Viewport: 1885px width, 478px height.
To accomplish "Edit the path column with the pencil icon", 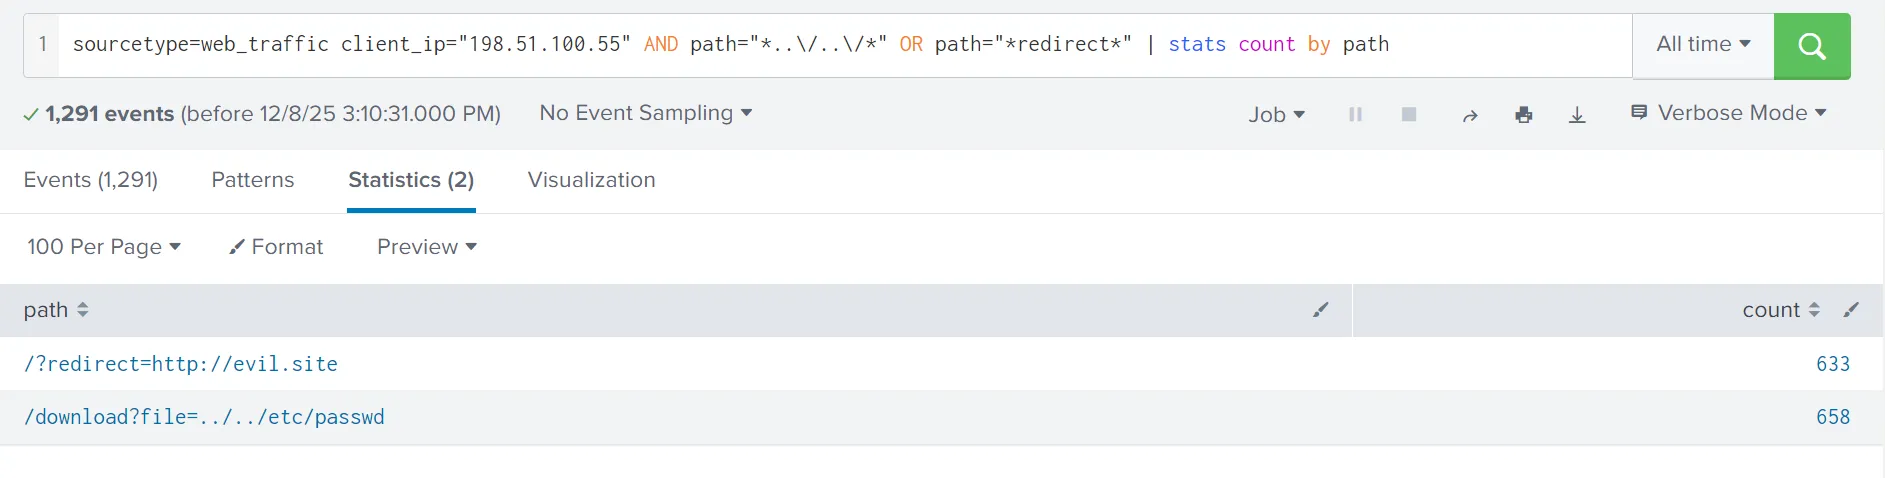I will pos(1321,310).
